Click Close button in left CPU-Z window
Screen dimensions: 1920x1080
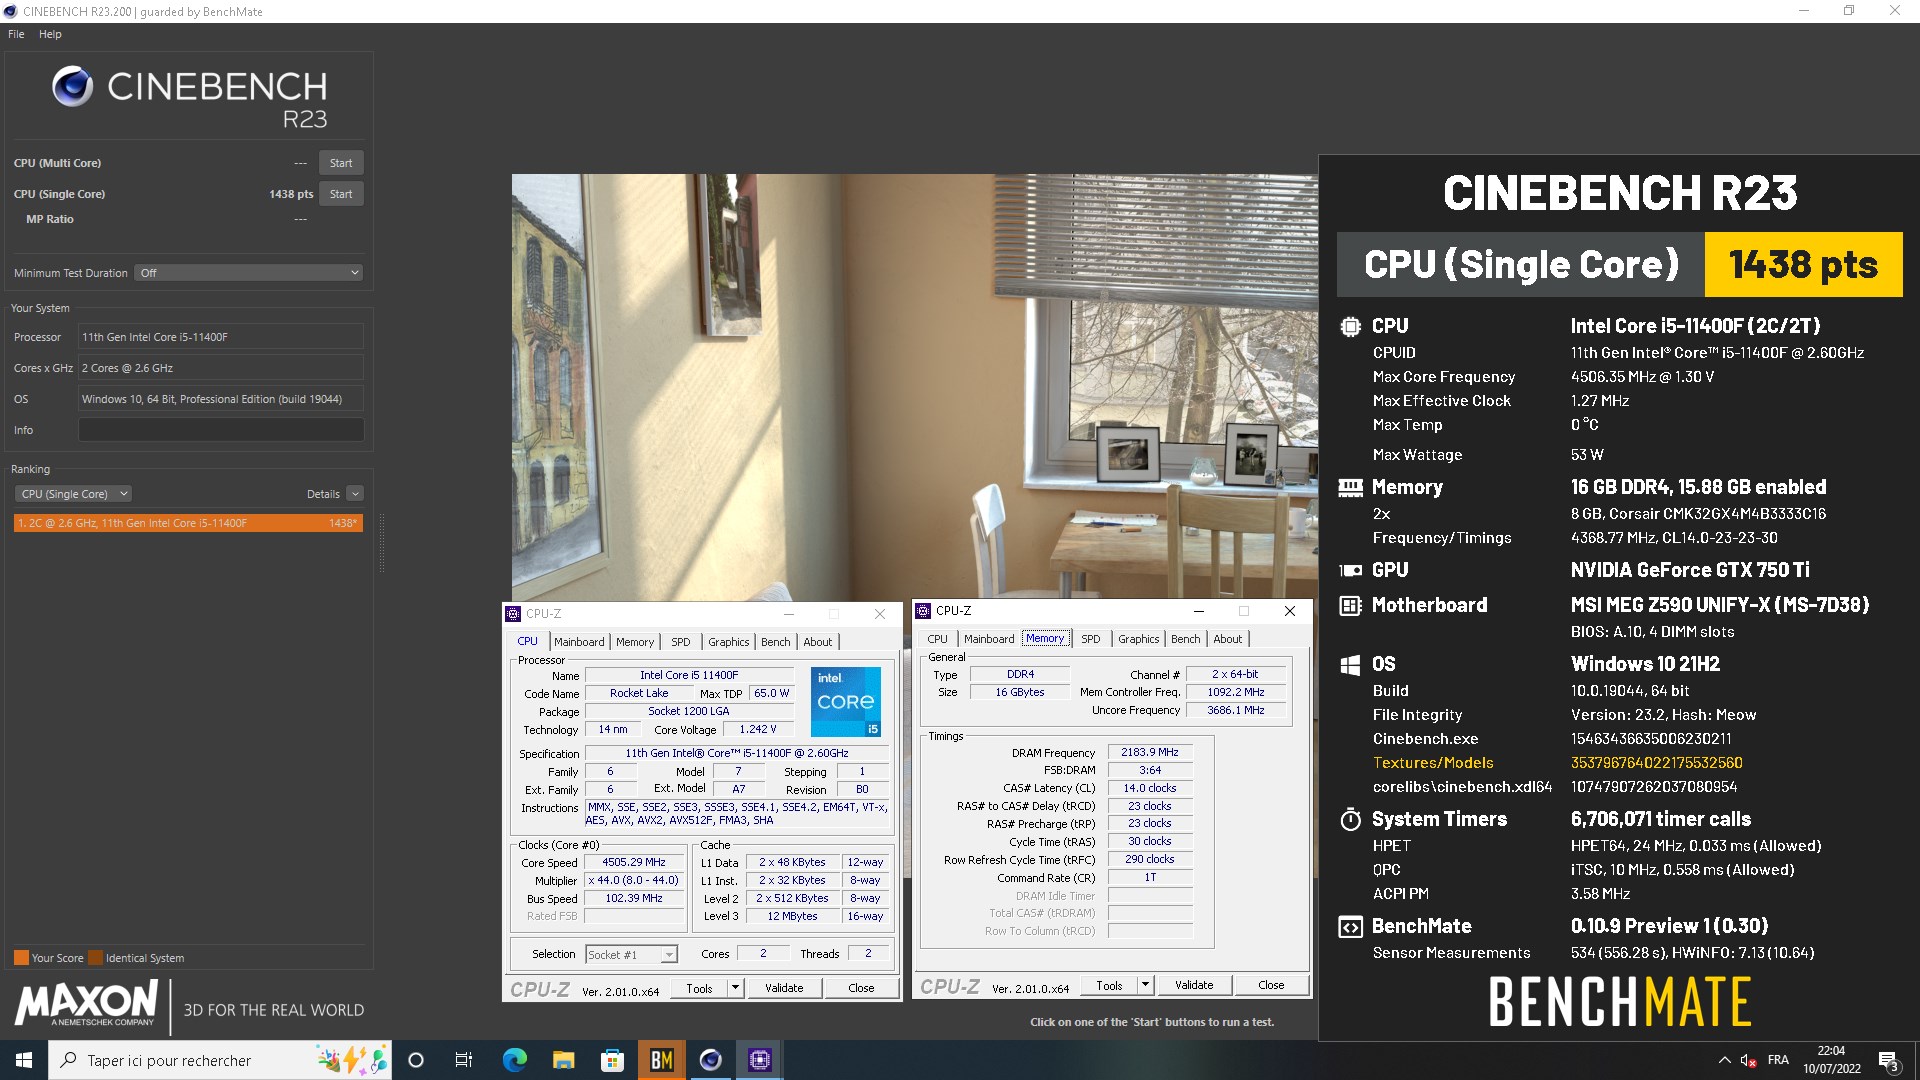[861, 988]
